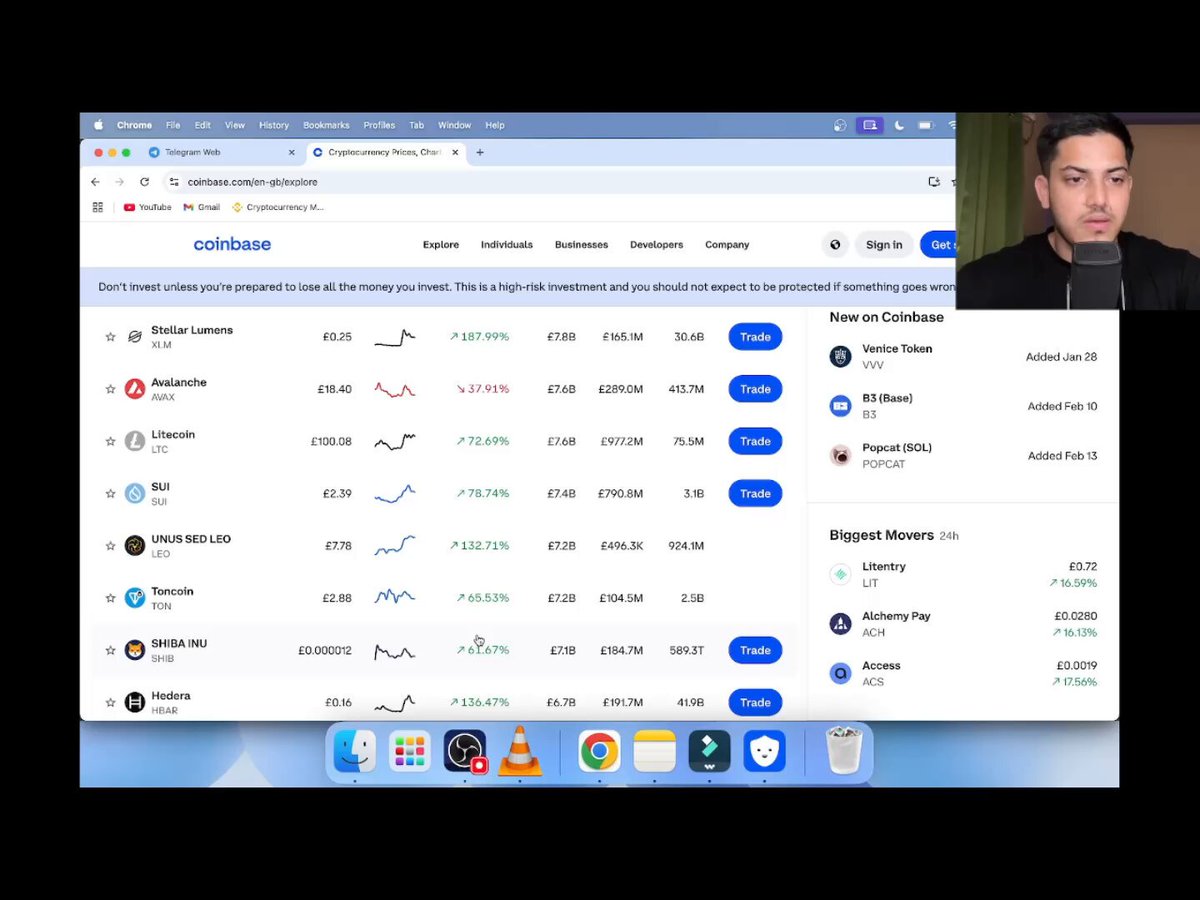Open the Explore nav menu
This screenshot has width=1200, height=900.
point(441,245)
